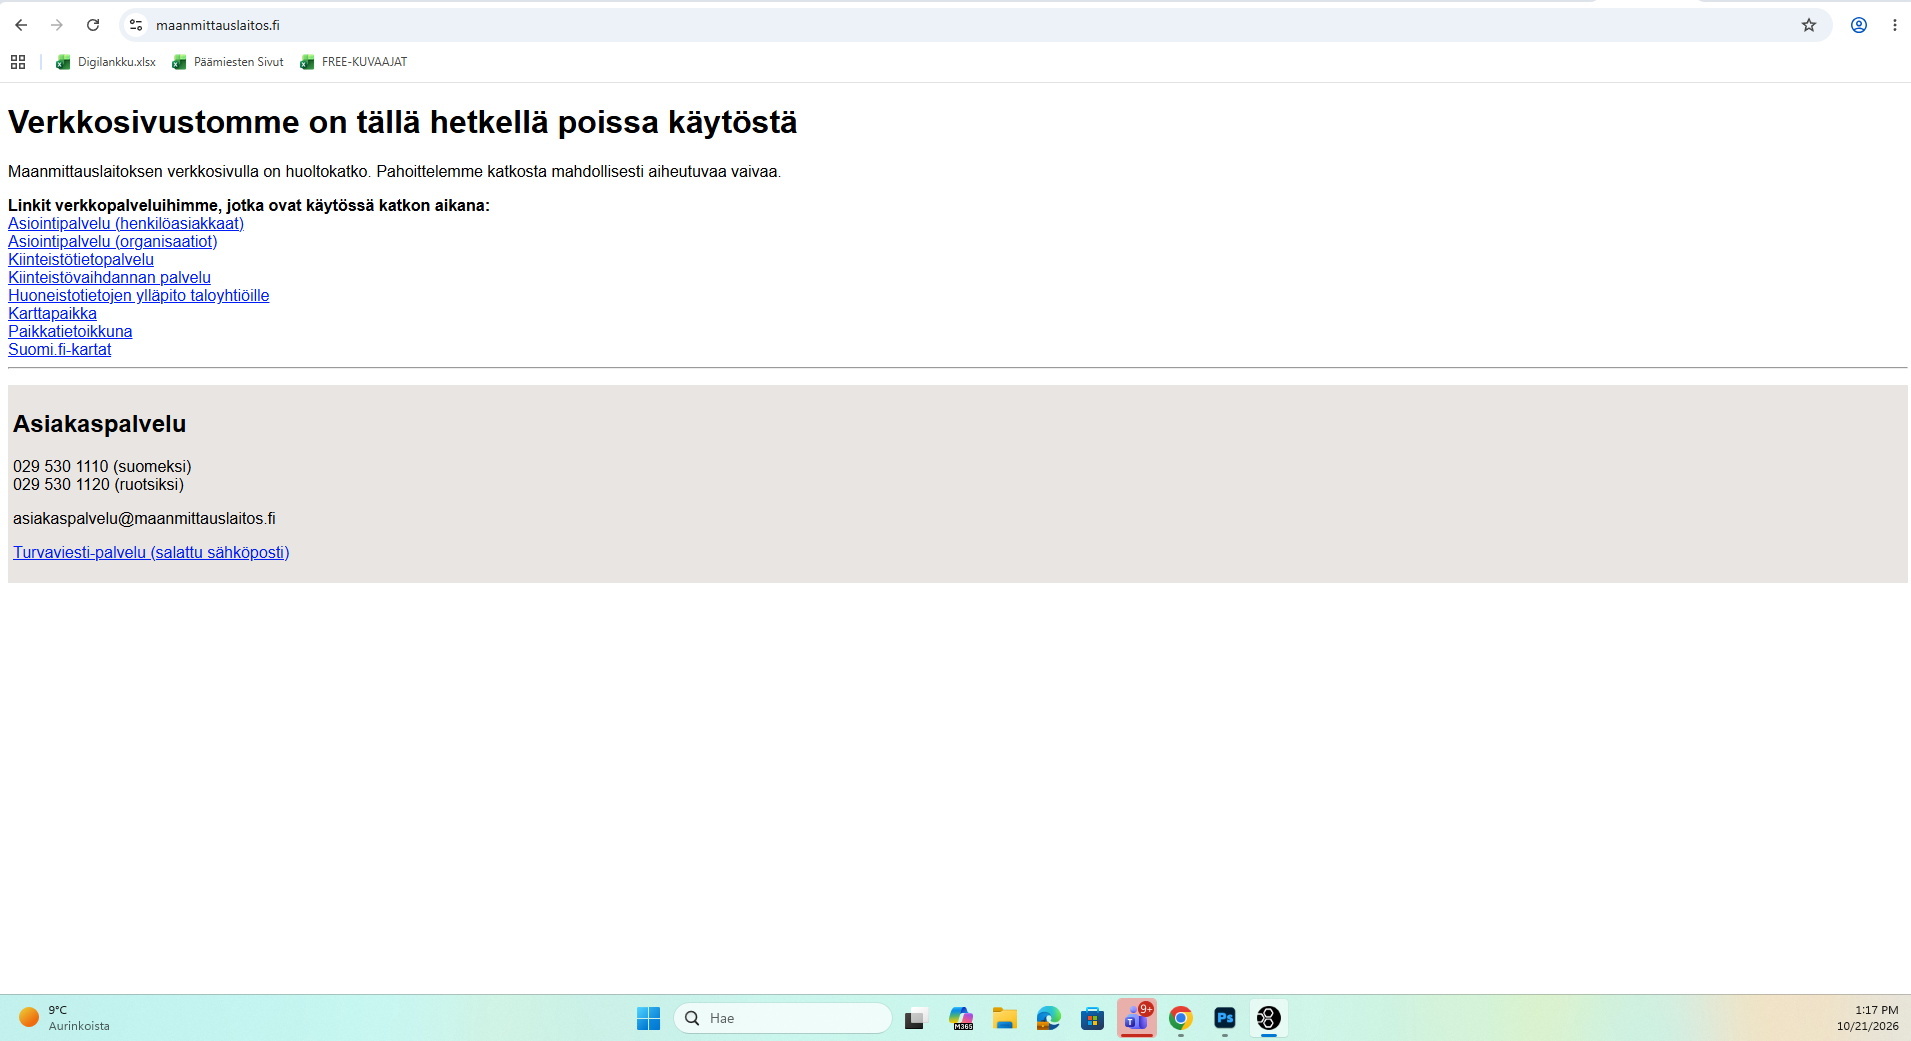
Task: Click the asiakaspalvelu@maanmittauslaitos.fi email text
Action: 144,518
